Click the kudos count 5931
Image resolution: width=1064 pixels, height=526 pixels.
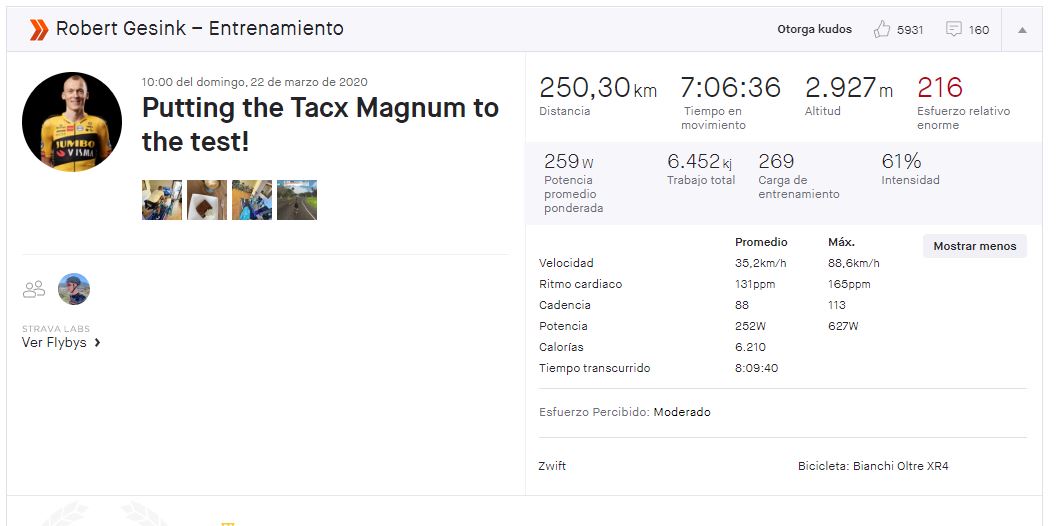pyautogui.click(x=910, y=30)
